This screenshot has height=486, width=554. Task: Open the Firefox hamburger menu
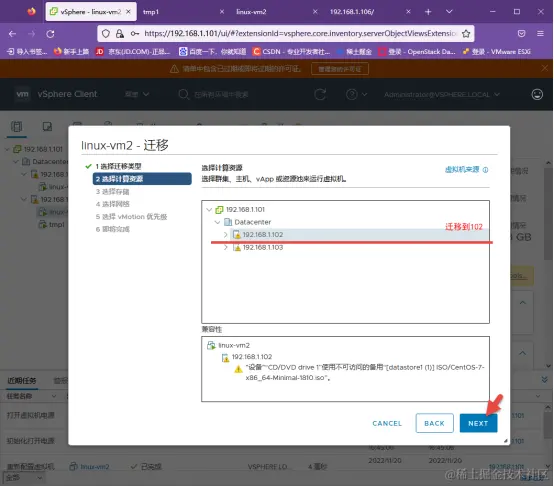tap(540, 34)
